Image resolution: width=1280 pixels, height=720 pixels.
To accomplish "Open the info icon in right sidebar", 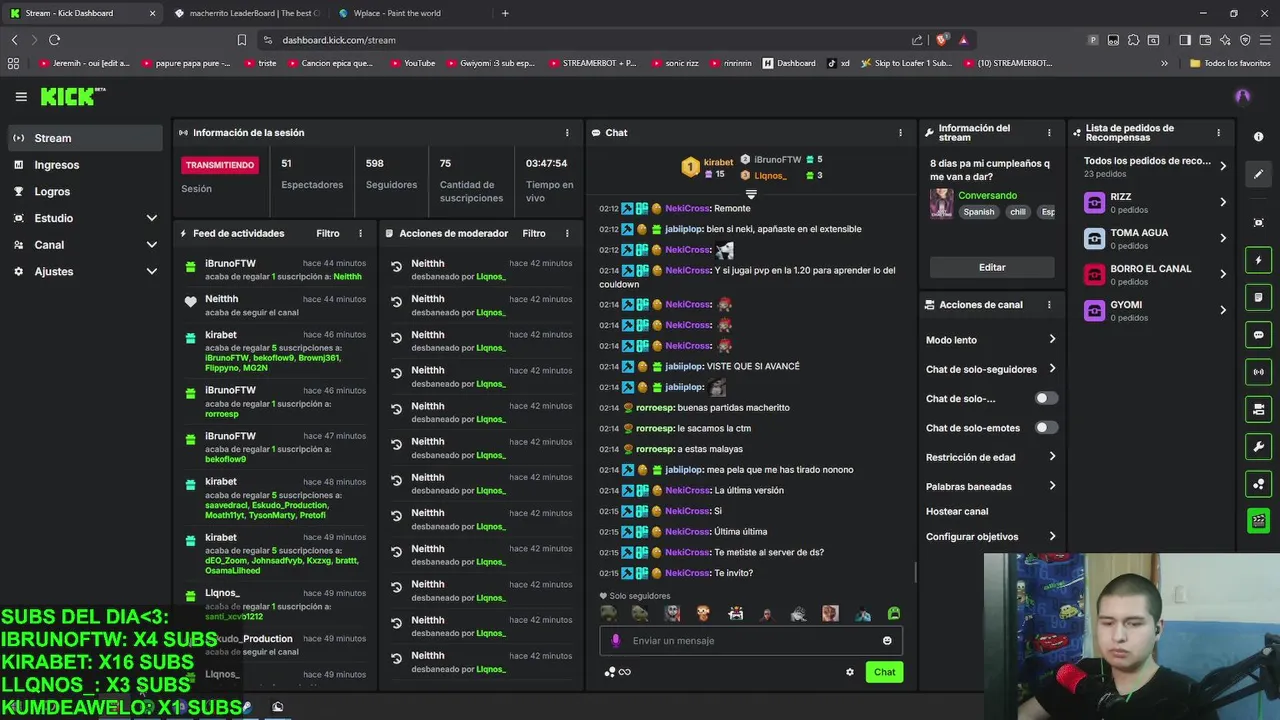I will [x=1259, y=137].
